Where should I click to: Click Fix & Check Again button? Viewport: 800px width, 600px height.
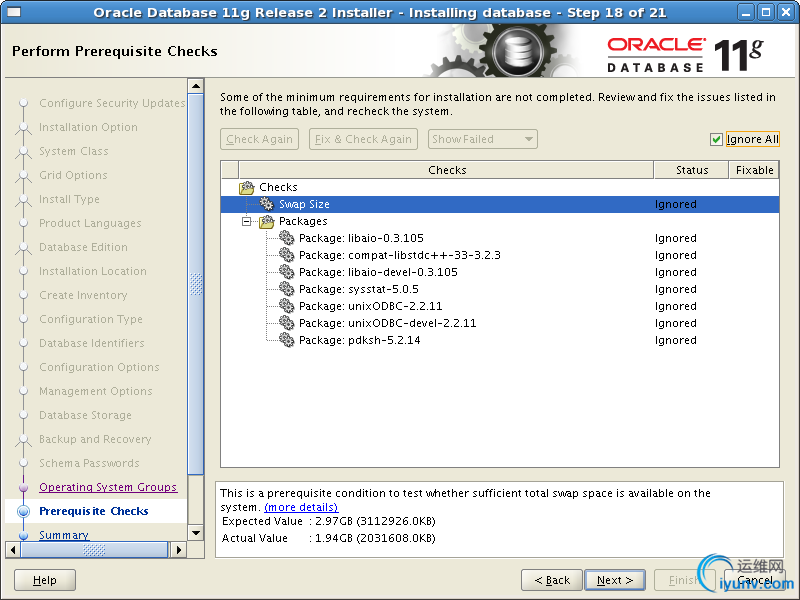point(363,139)
